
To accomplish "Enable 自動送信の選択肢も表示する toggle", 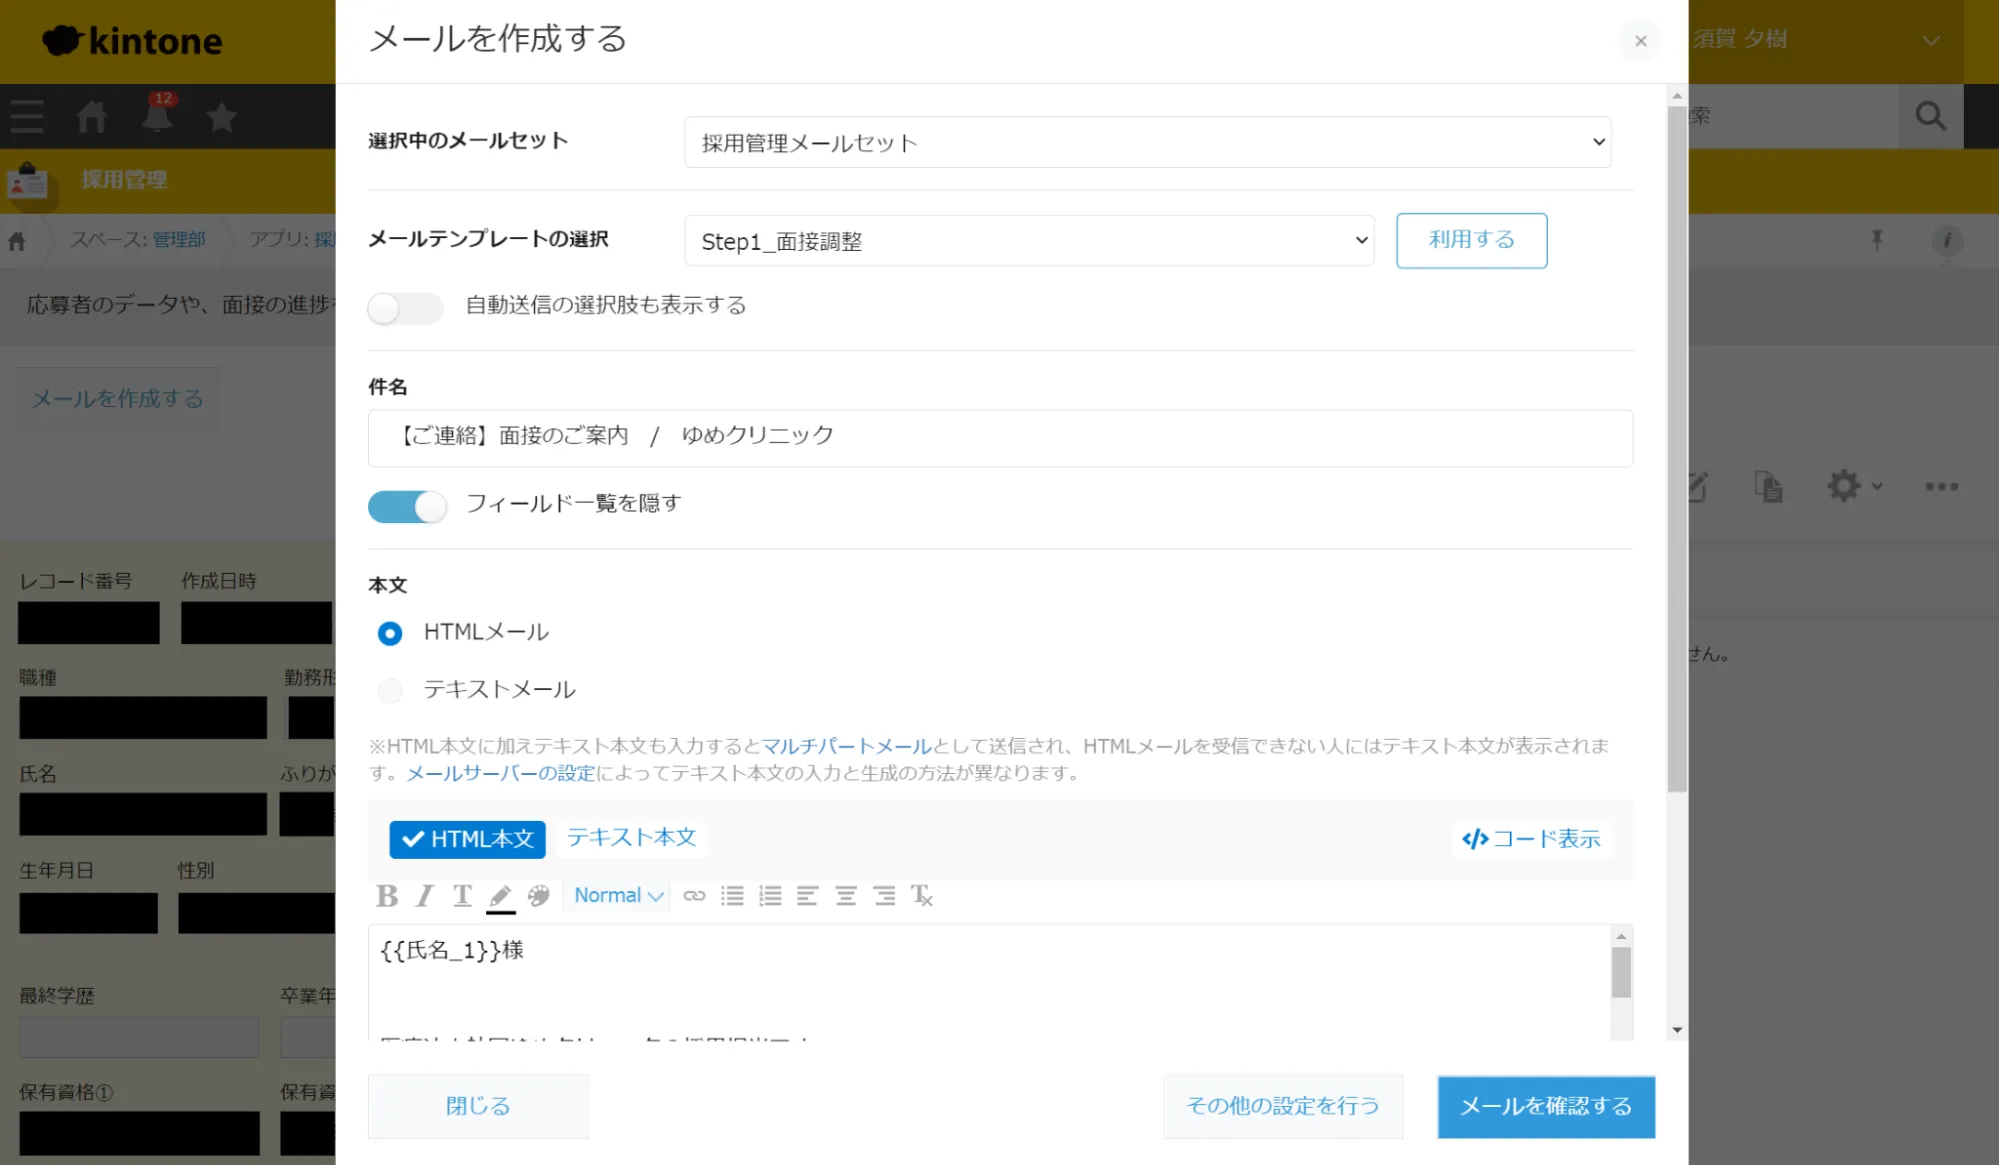I will [405, 307].
